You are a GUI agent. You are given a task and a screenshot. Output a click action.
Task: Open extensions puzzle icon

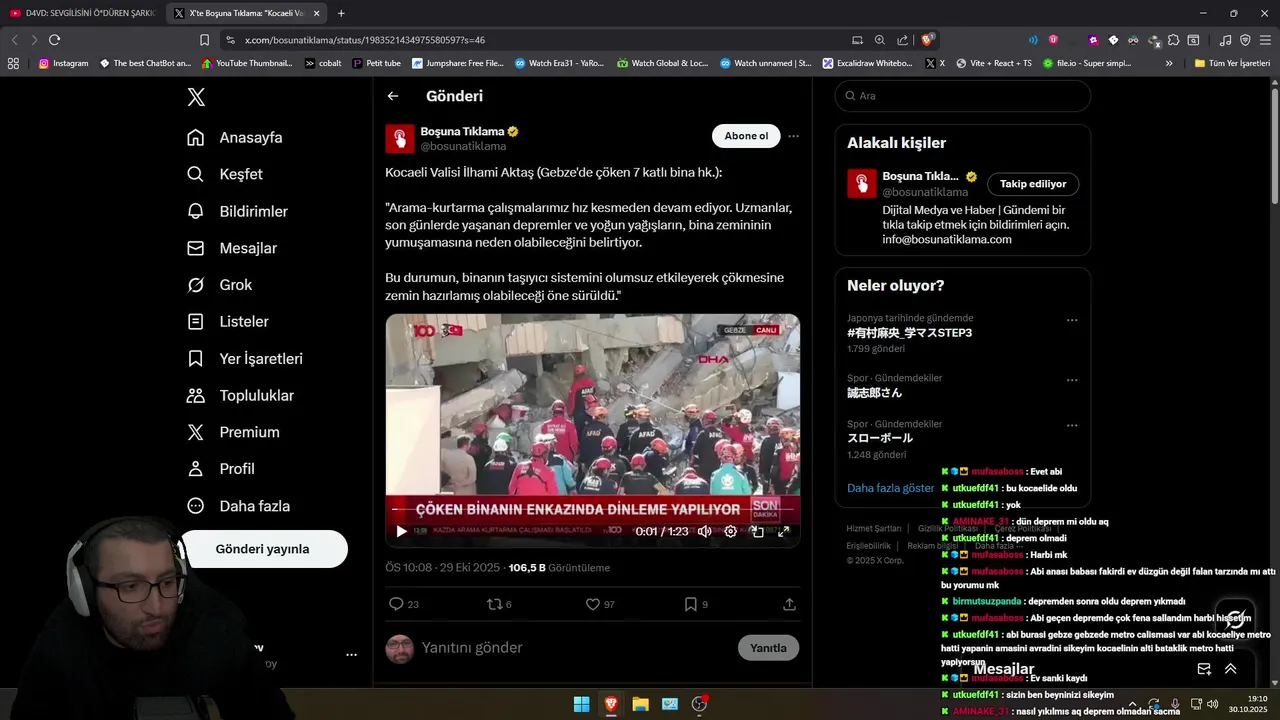(1174, 40)
